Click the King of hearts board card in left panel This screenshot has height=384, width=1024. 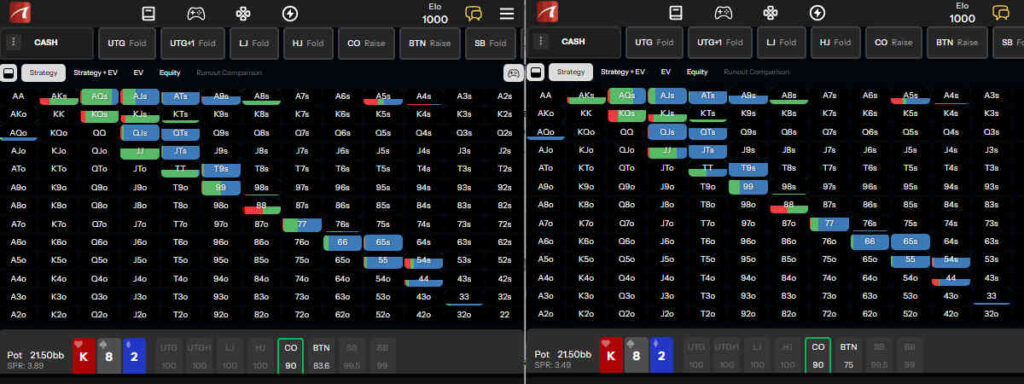pyautogui.click(x=84, y=356)
